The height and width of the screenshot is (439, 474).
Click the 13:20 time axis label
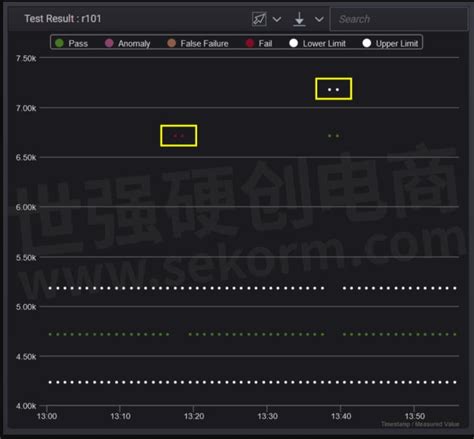[x=194, y=416]
